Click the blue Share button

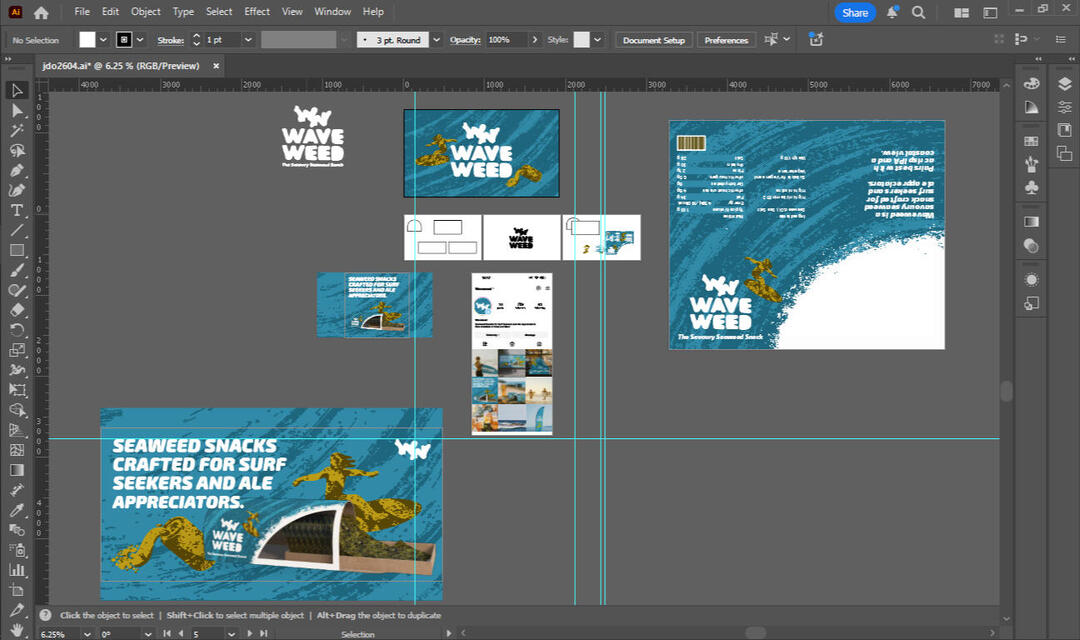click(x=855, y=12)
